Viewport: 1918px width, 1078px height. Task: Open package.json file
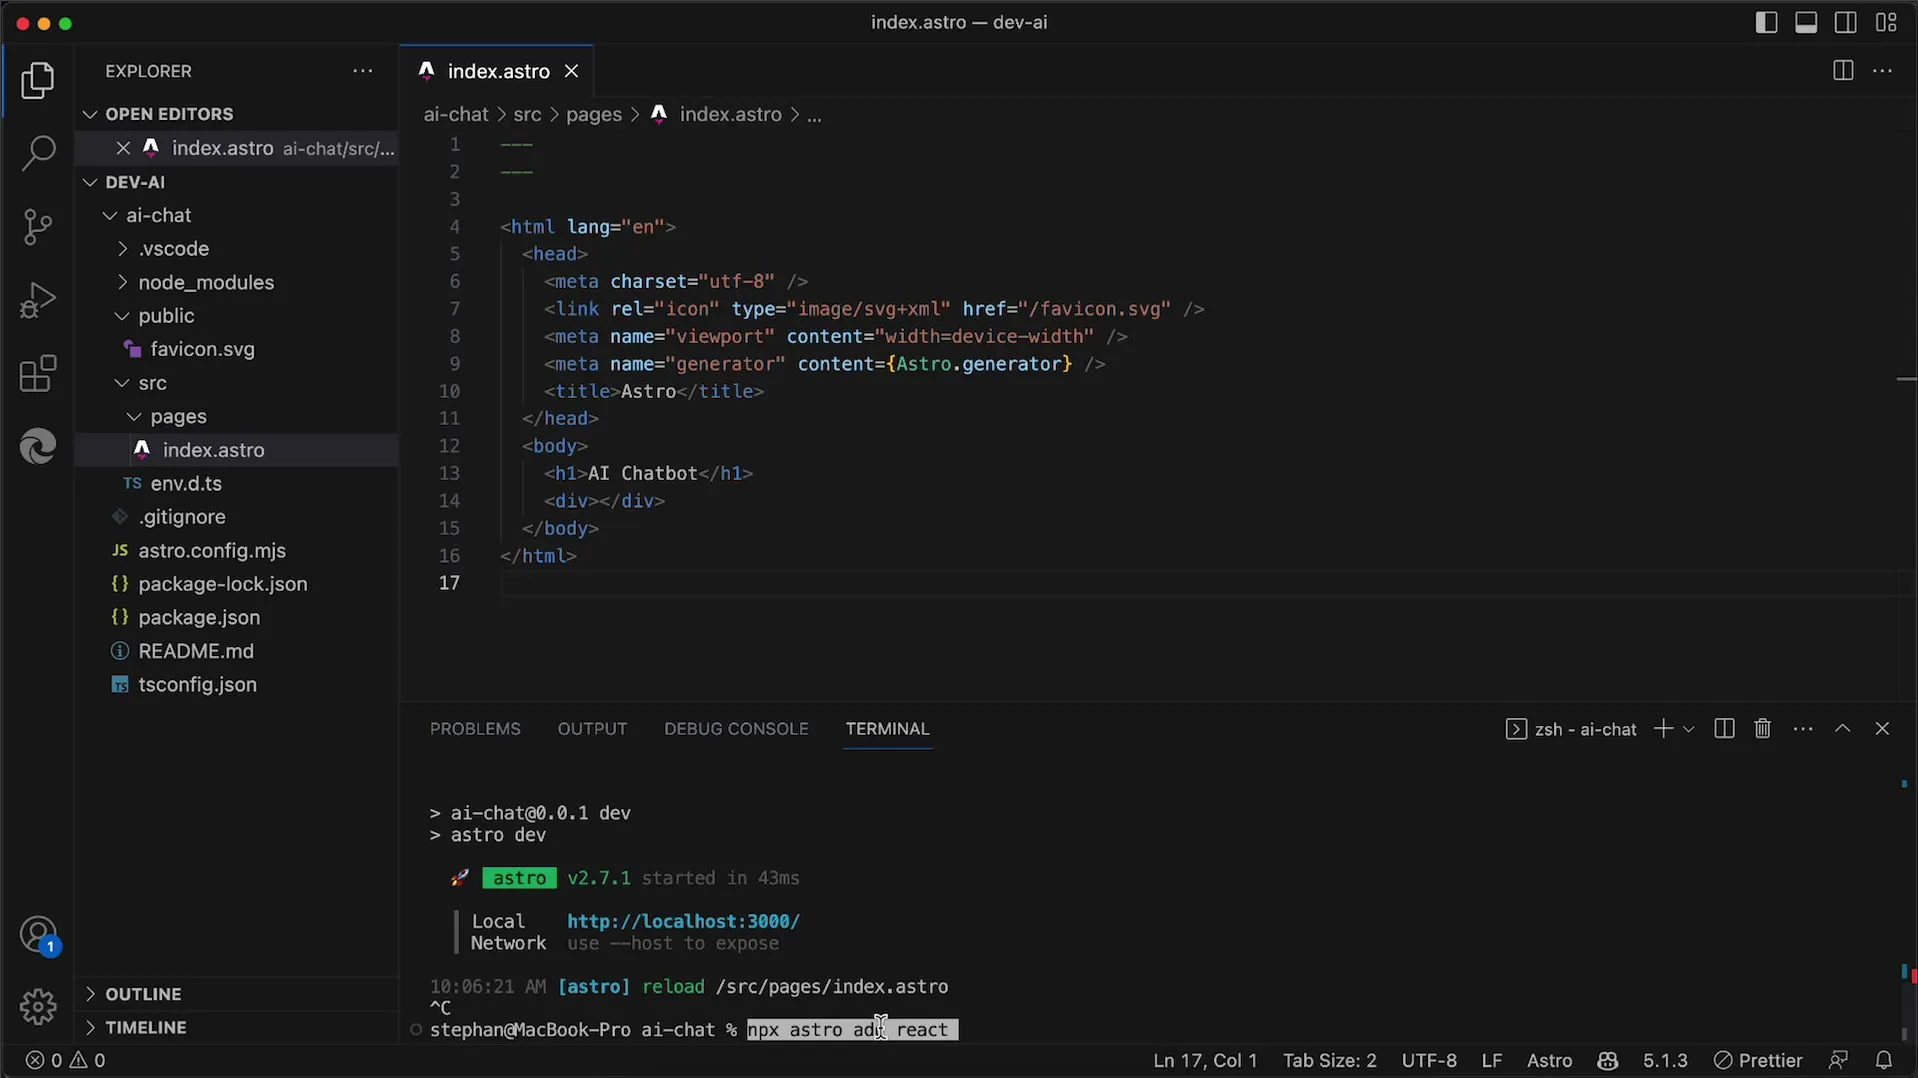pos(236,618)
